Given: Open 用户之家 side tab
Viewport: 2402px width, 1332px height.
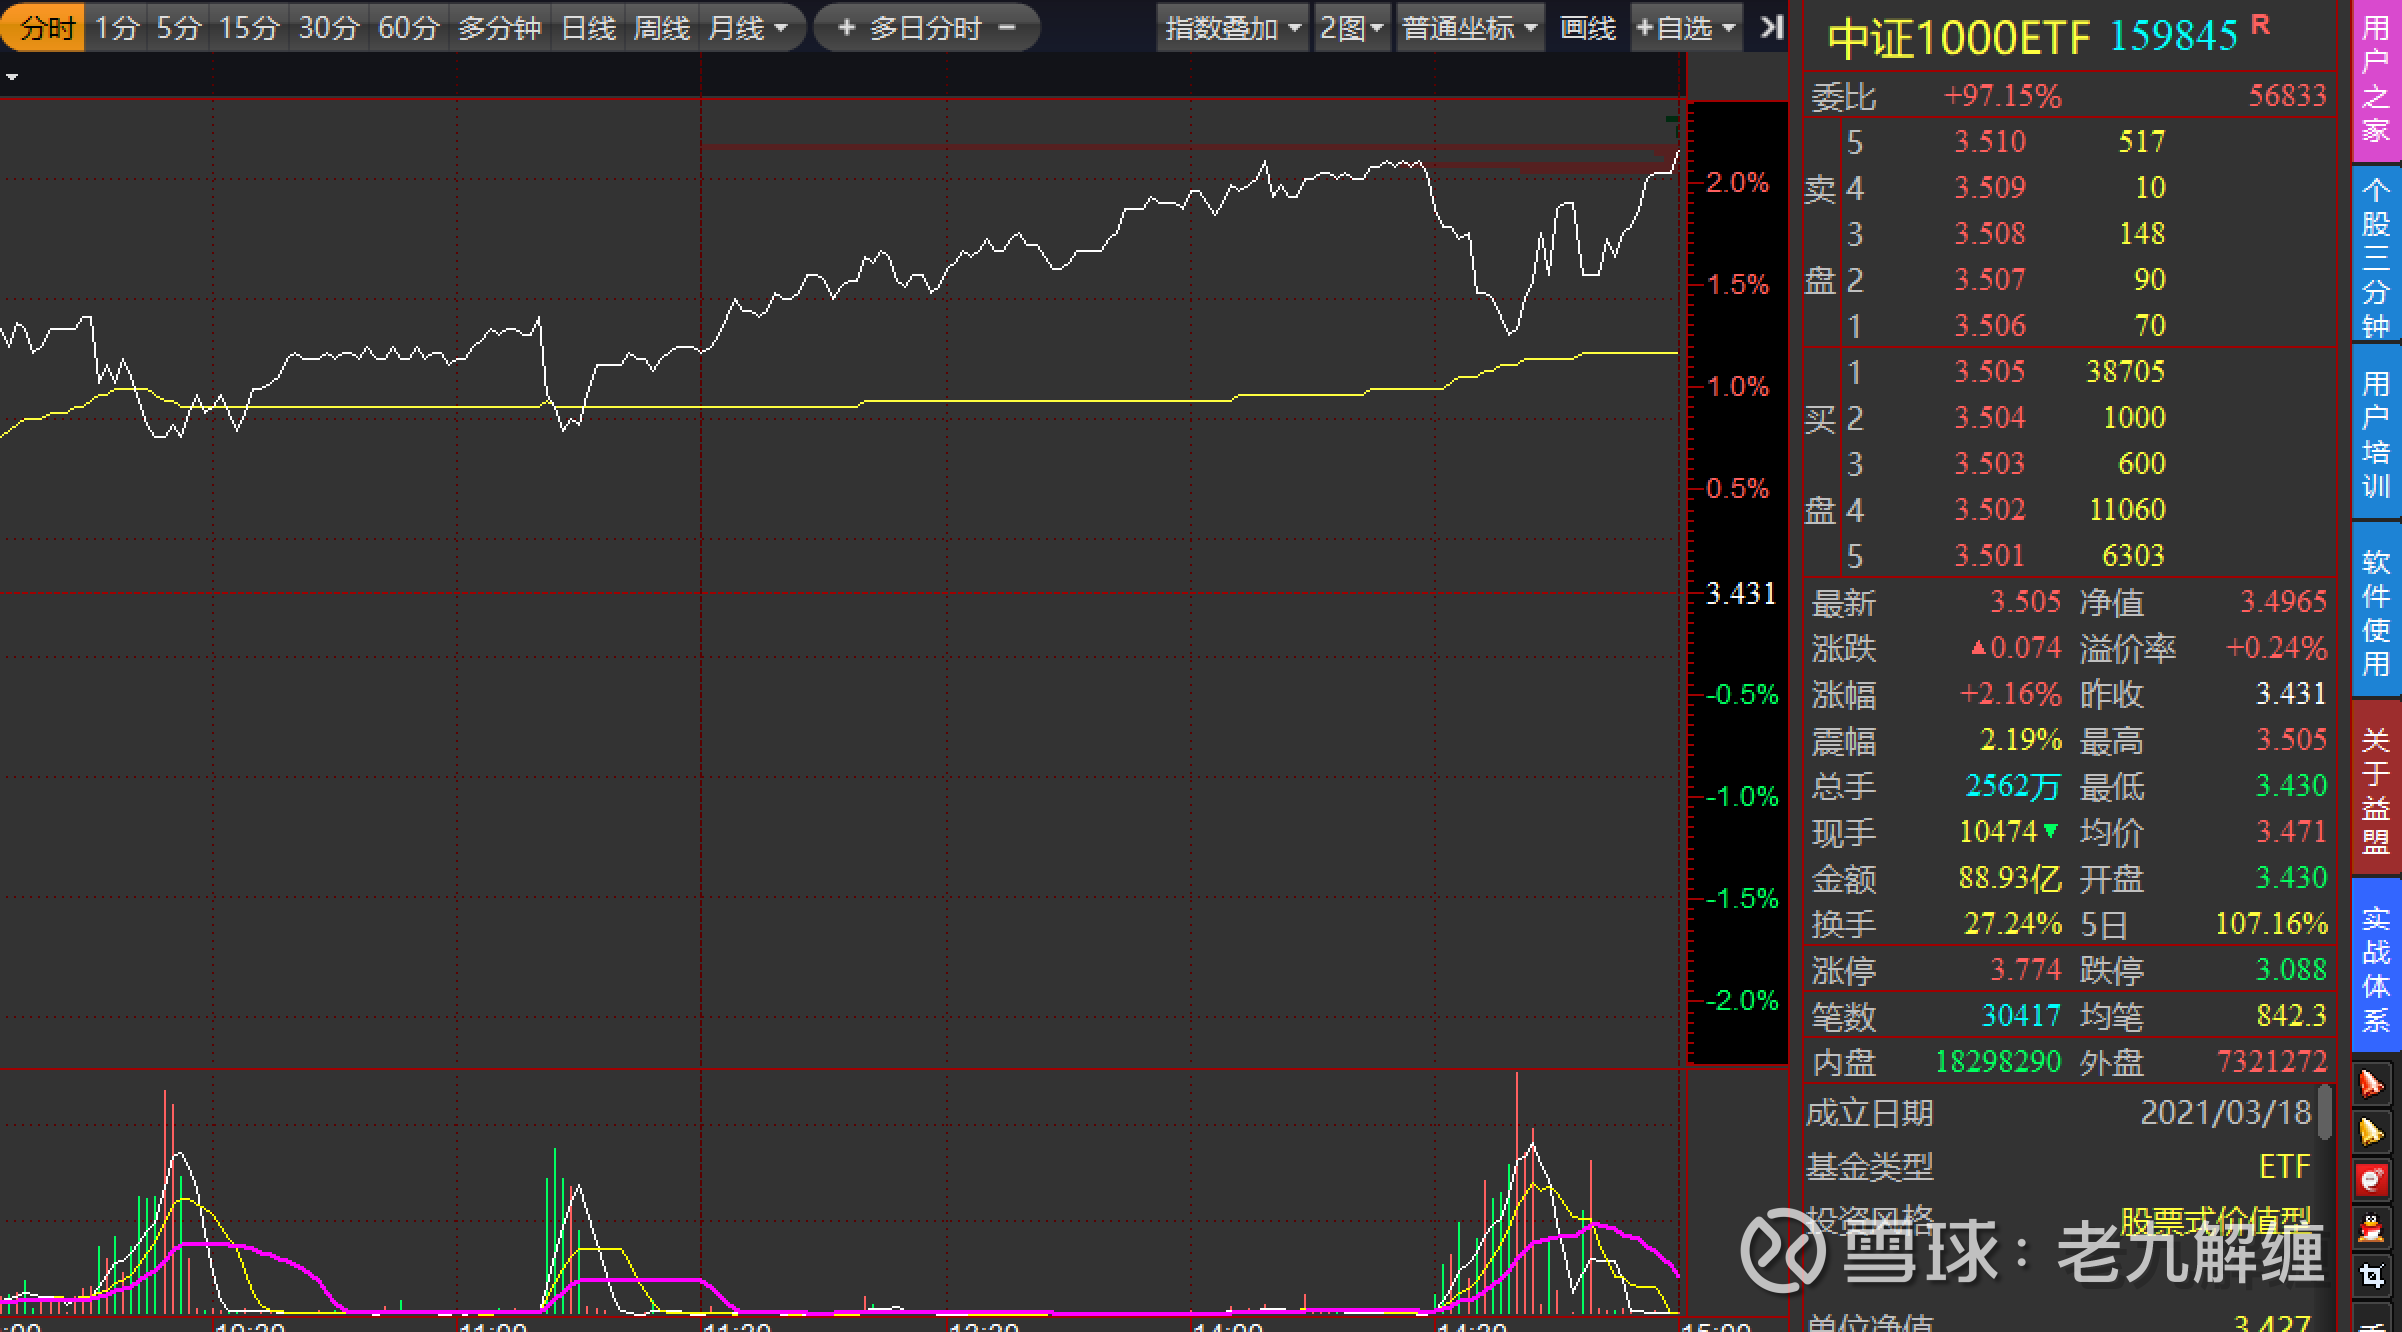Looking at the screenshot, I should pos(2376,80).
